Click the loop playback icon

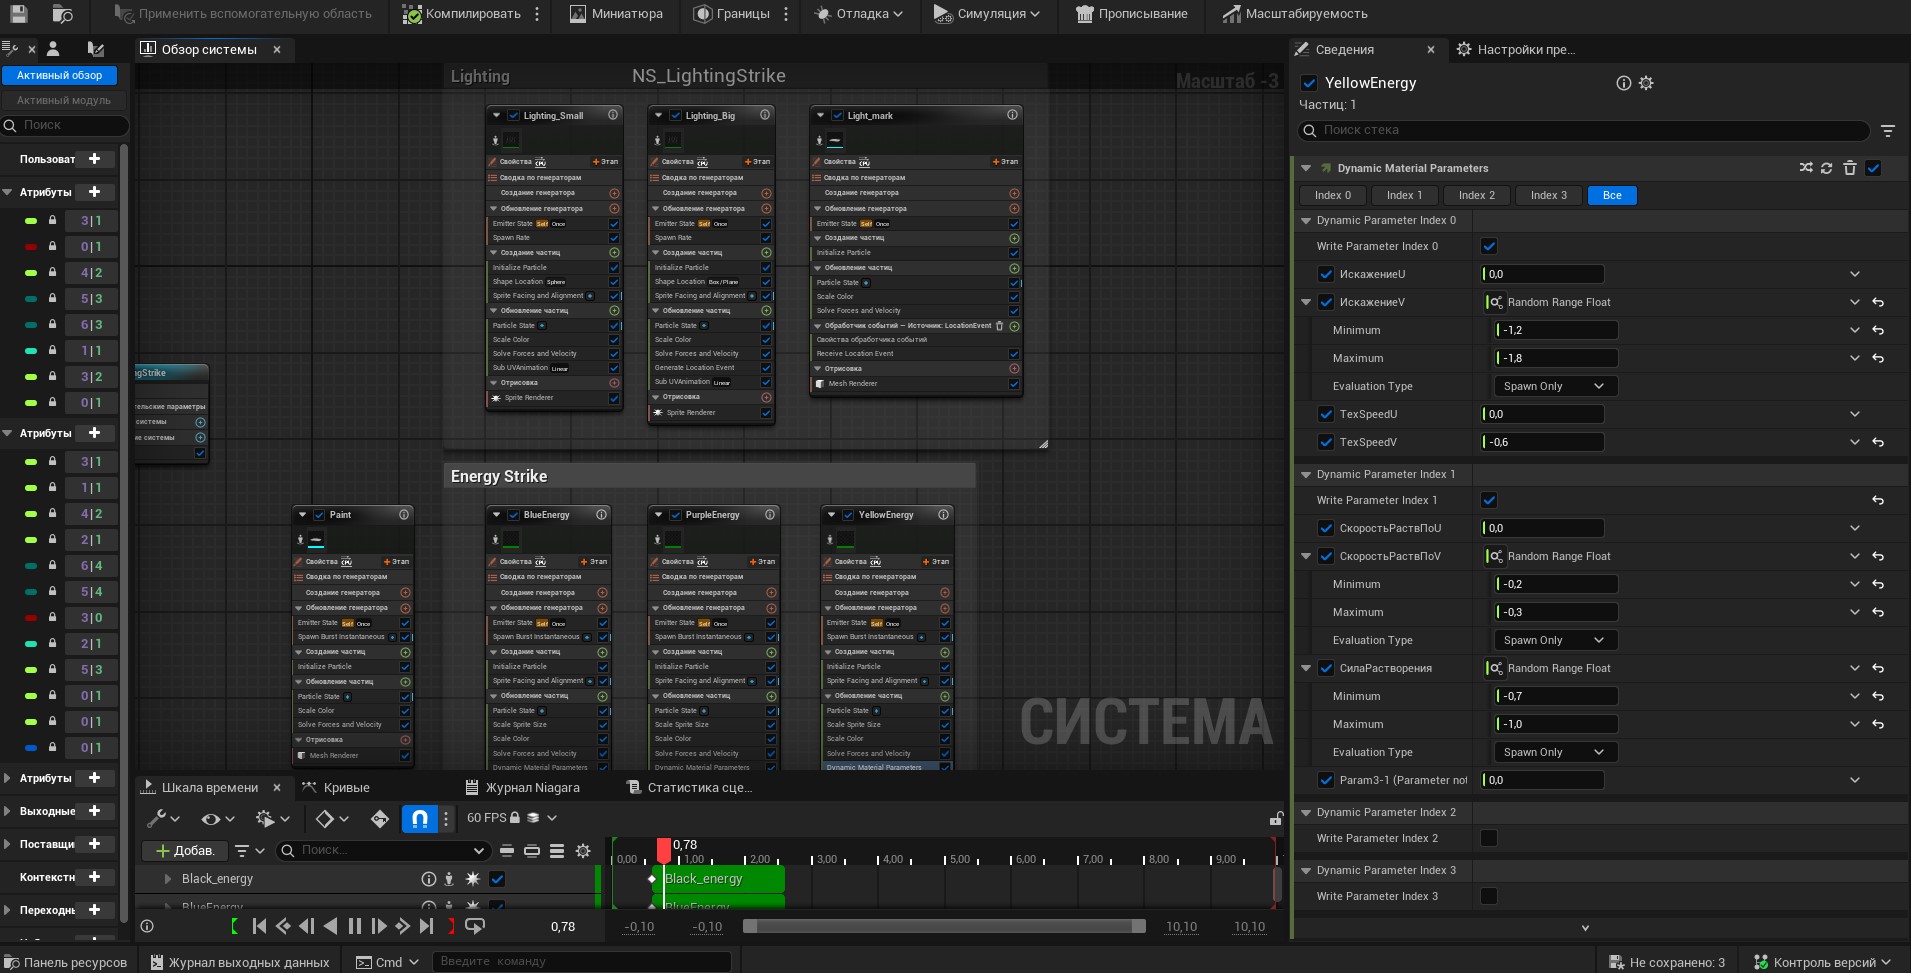point(475,926)
